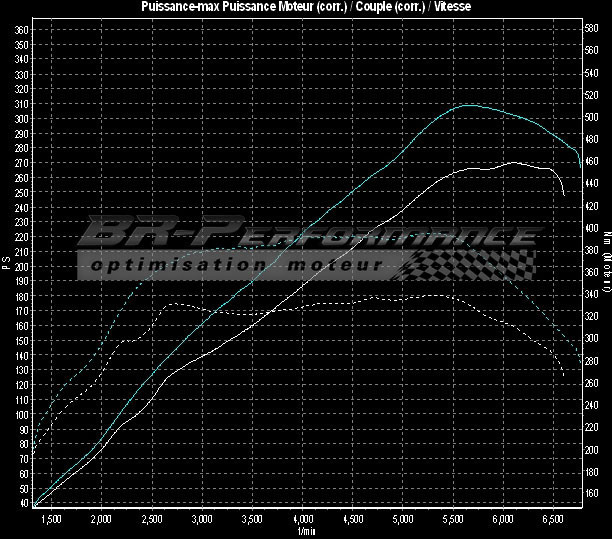Click the 'P S' left axis label
612x539 pixels.
(x=7, y=264)
